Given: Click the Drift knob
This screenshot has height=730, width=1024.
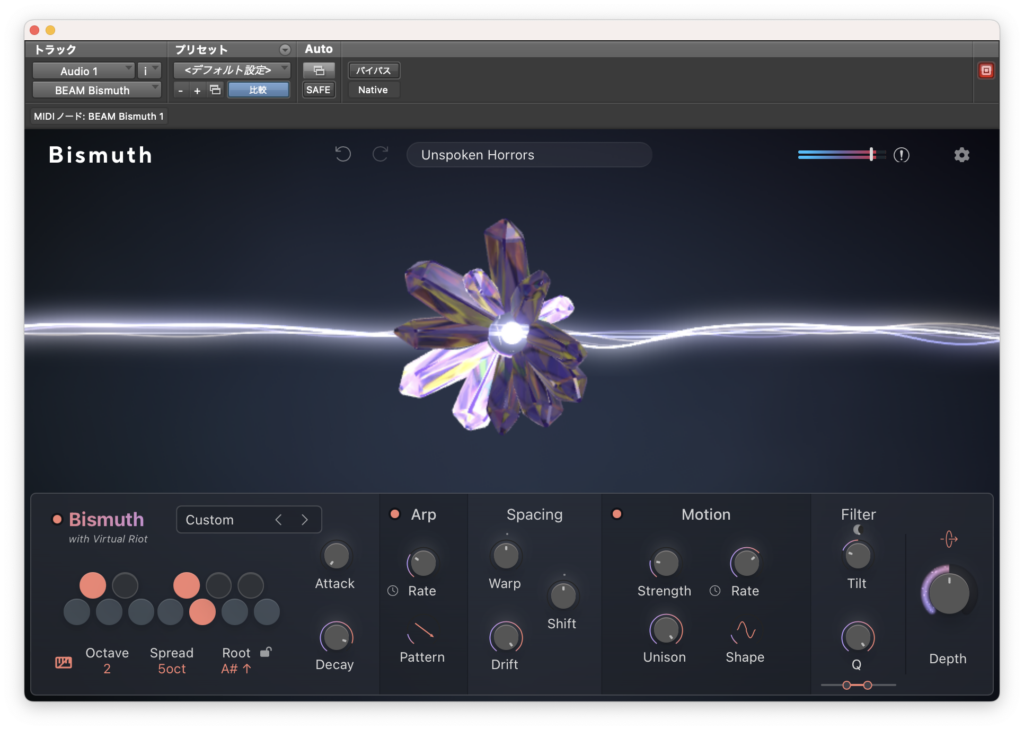Looking at the screenshot, I should 505,637.
